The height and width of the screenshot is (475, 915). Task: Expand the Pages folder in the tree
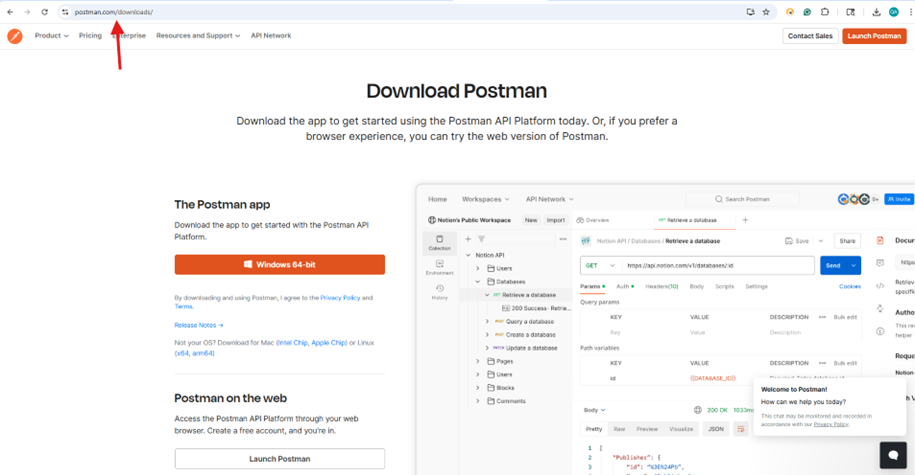coord(478,361)
